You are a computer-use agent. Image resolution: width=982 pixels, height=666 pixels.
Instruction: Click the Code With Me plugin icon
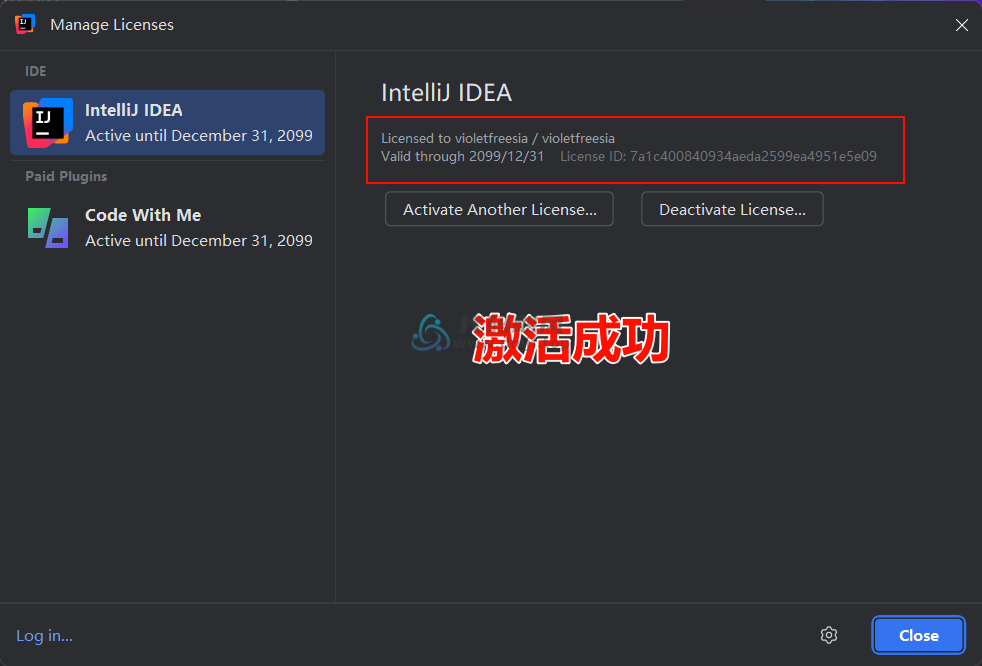coord(48,227)
